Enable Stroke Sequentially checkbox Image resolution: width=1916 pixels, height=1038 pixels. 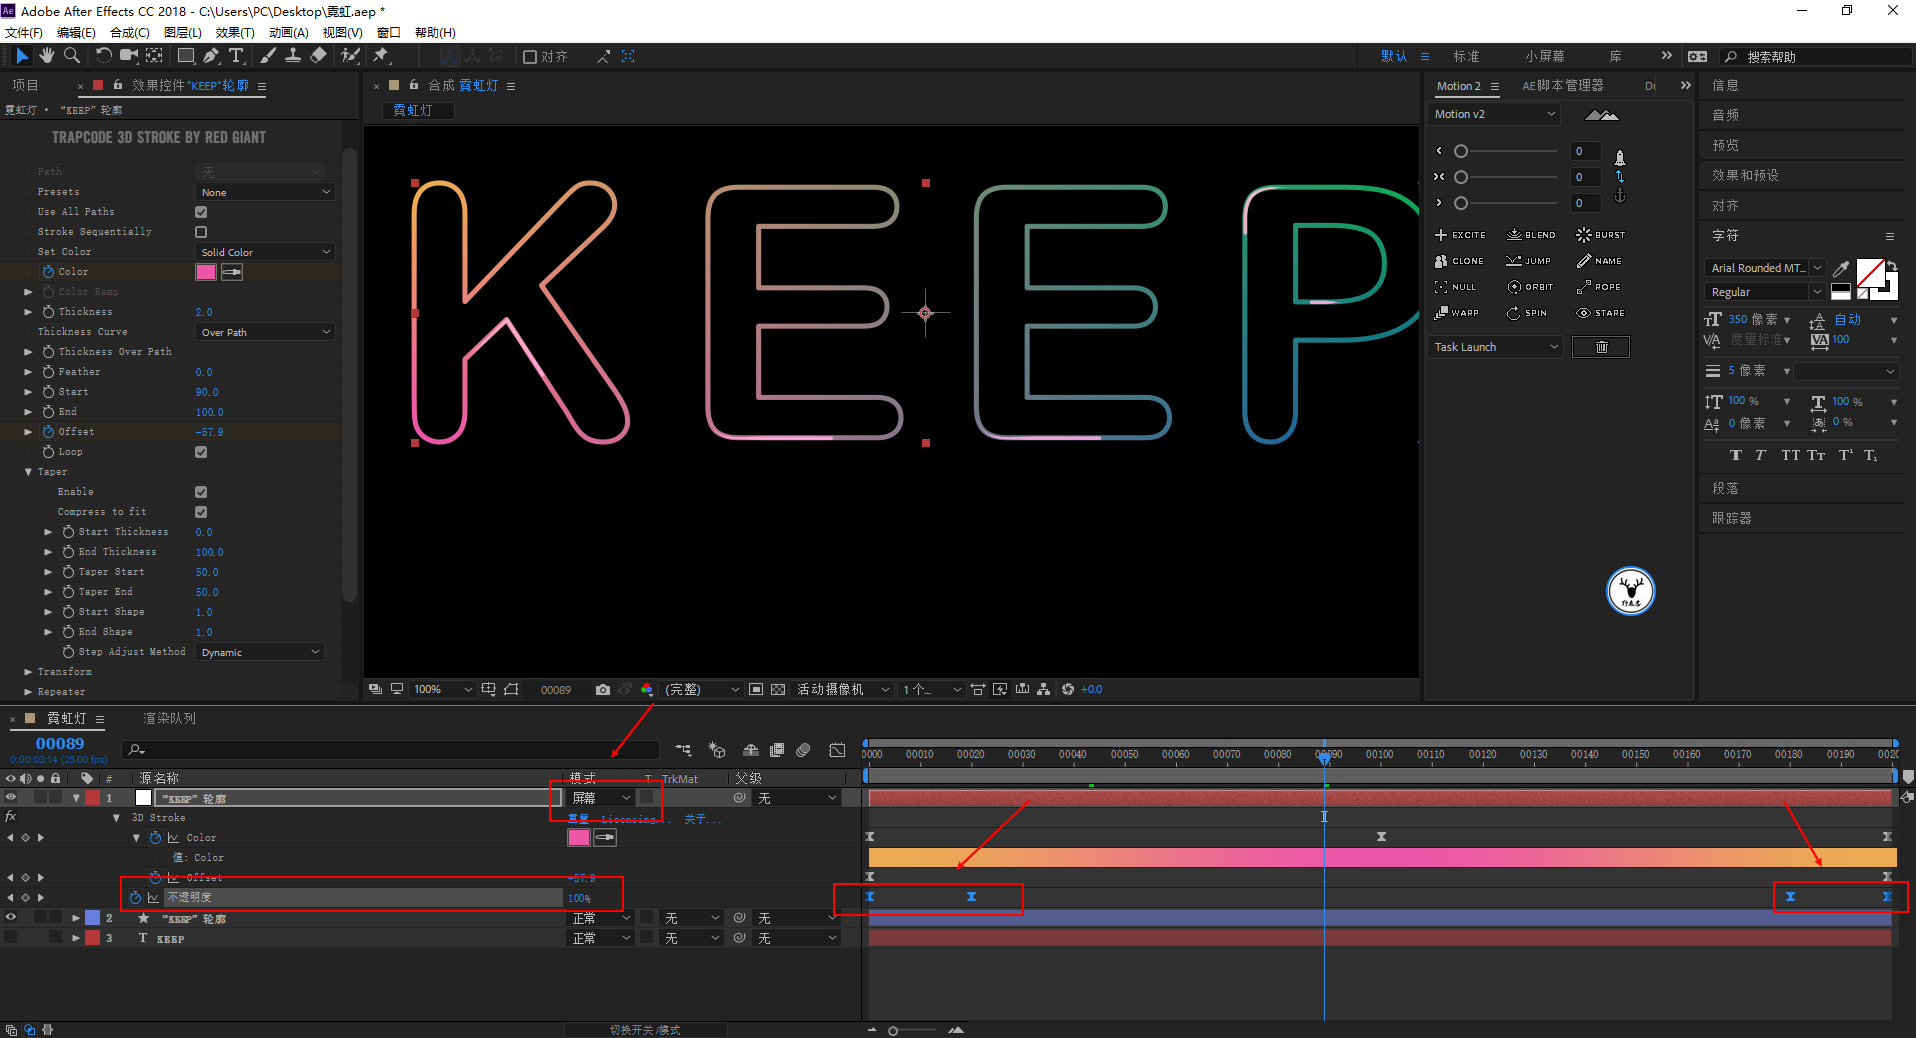coord(201,232)
